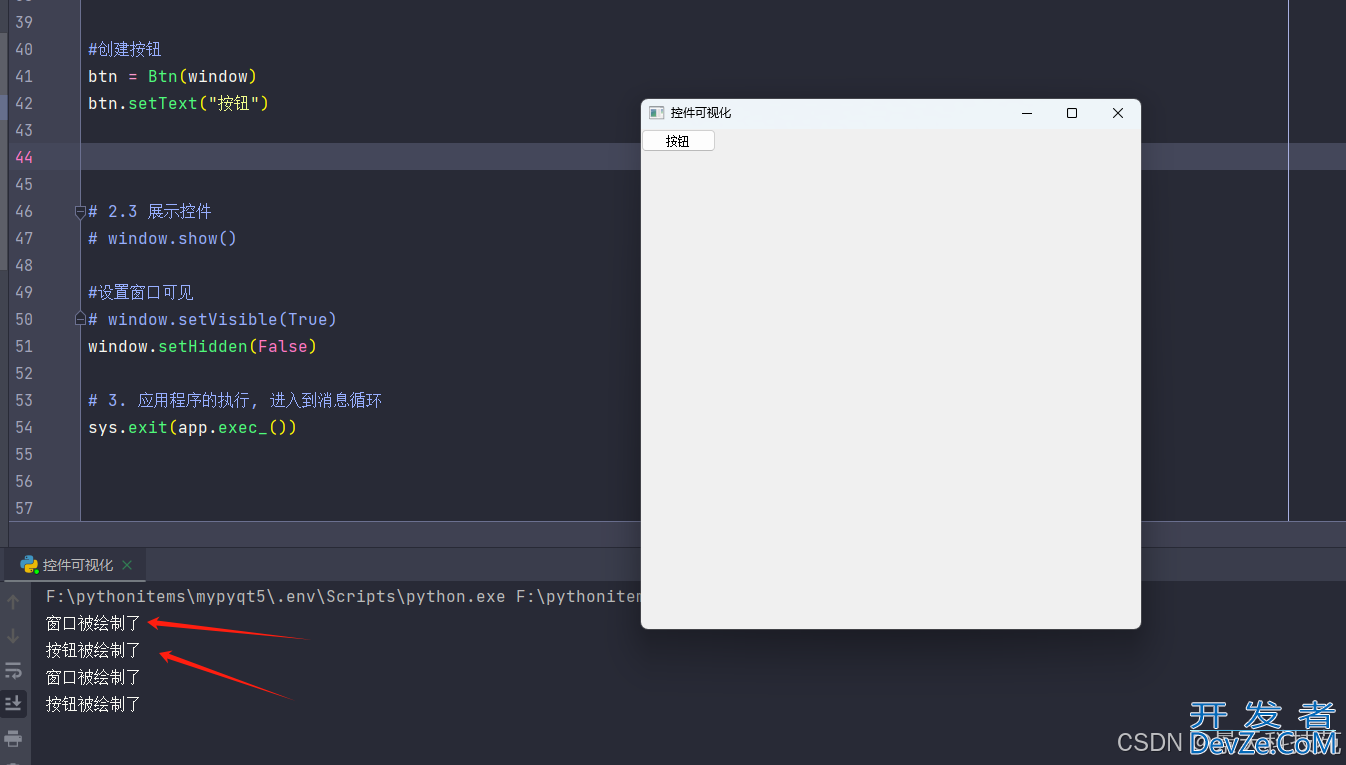
Task: Click the comment # window.show()
Action: 162,238
